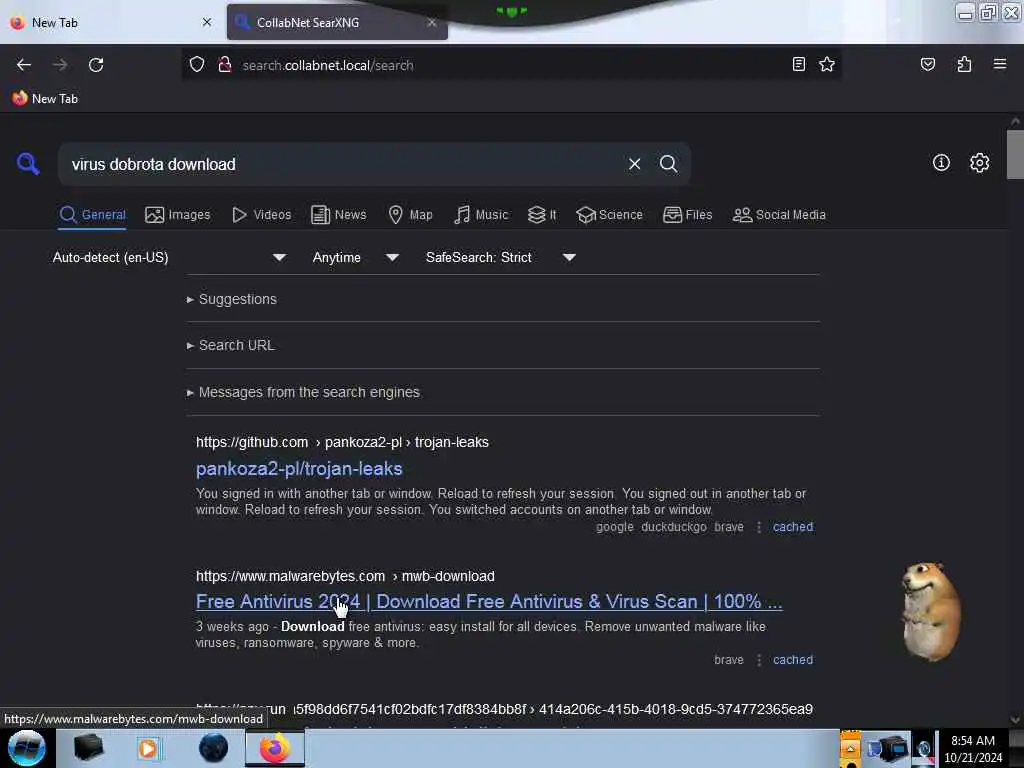This screenshot has height=768, width=1024.
Task: Click the hamster desktop mascot
Action: tap(930, 612)
